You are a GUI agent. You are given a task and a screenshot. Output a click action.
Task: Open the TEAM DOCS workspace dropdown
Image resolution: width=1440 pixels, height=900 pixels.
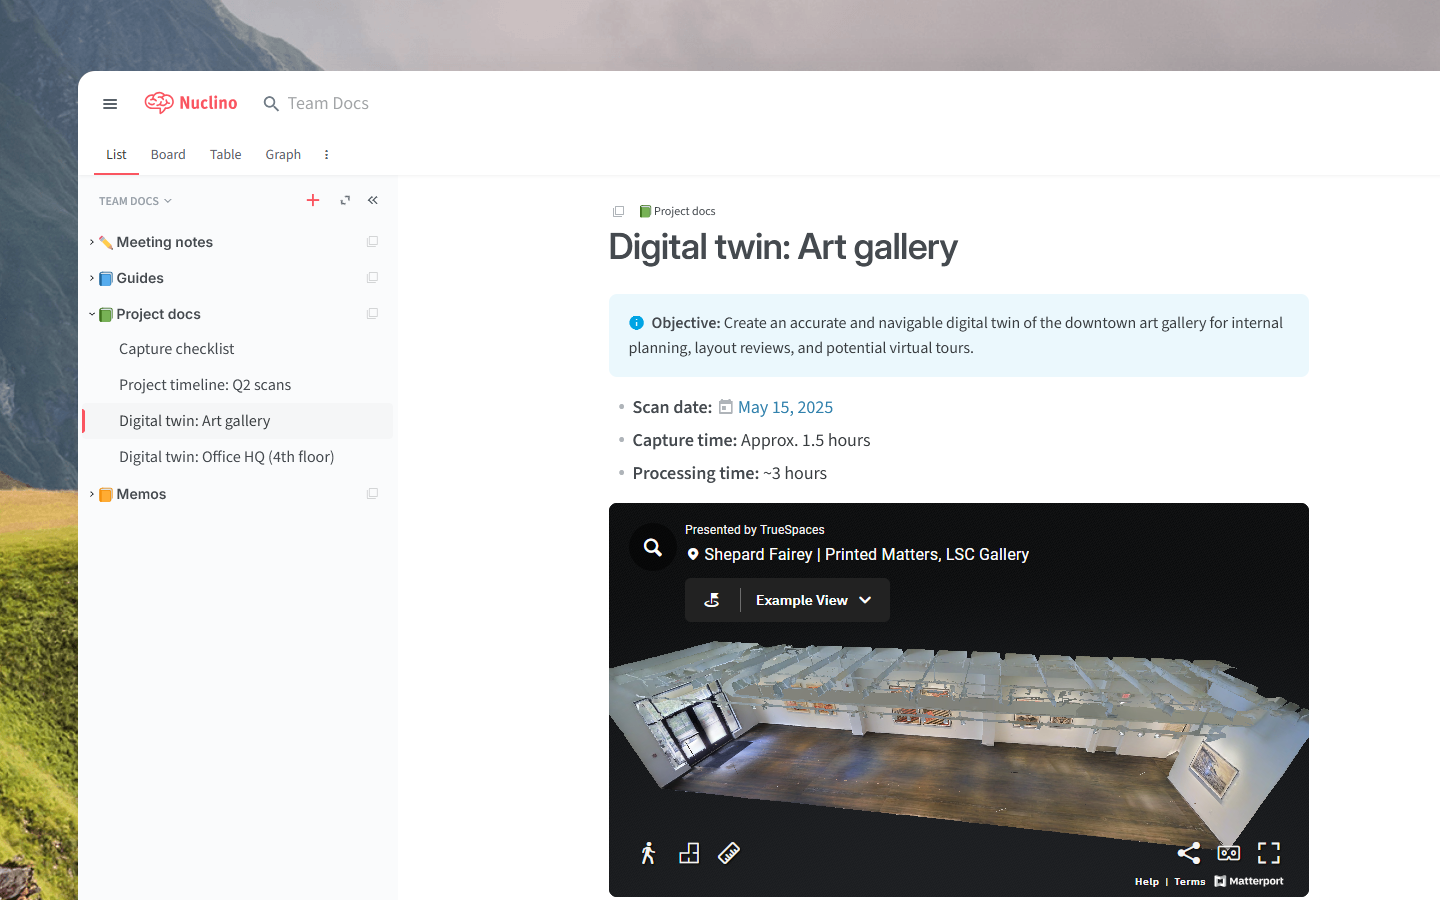coord(133,200)
